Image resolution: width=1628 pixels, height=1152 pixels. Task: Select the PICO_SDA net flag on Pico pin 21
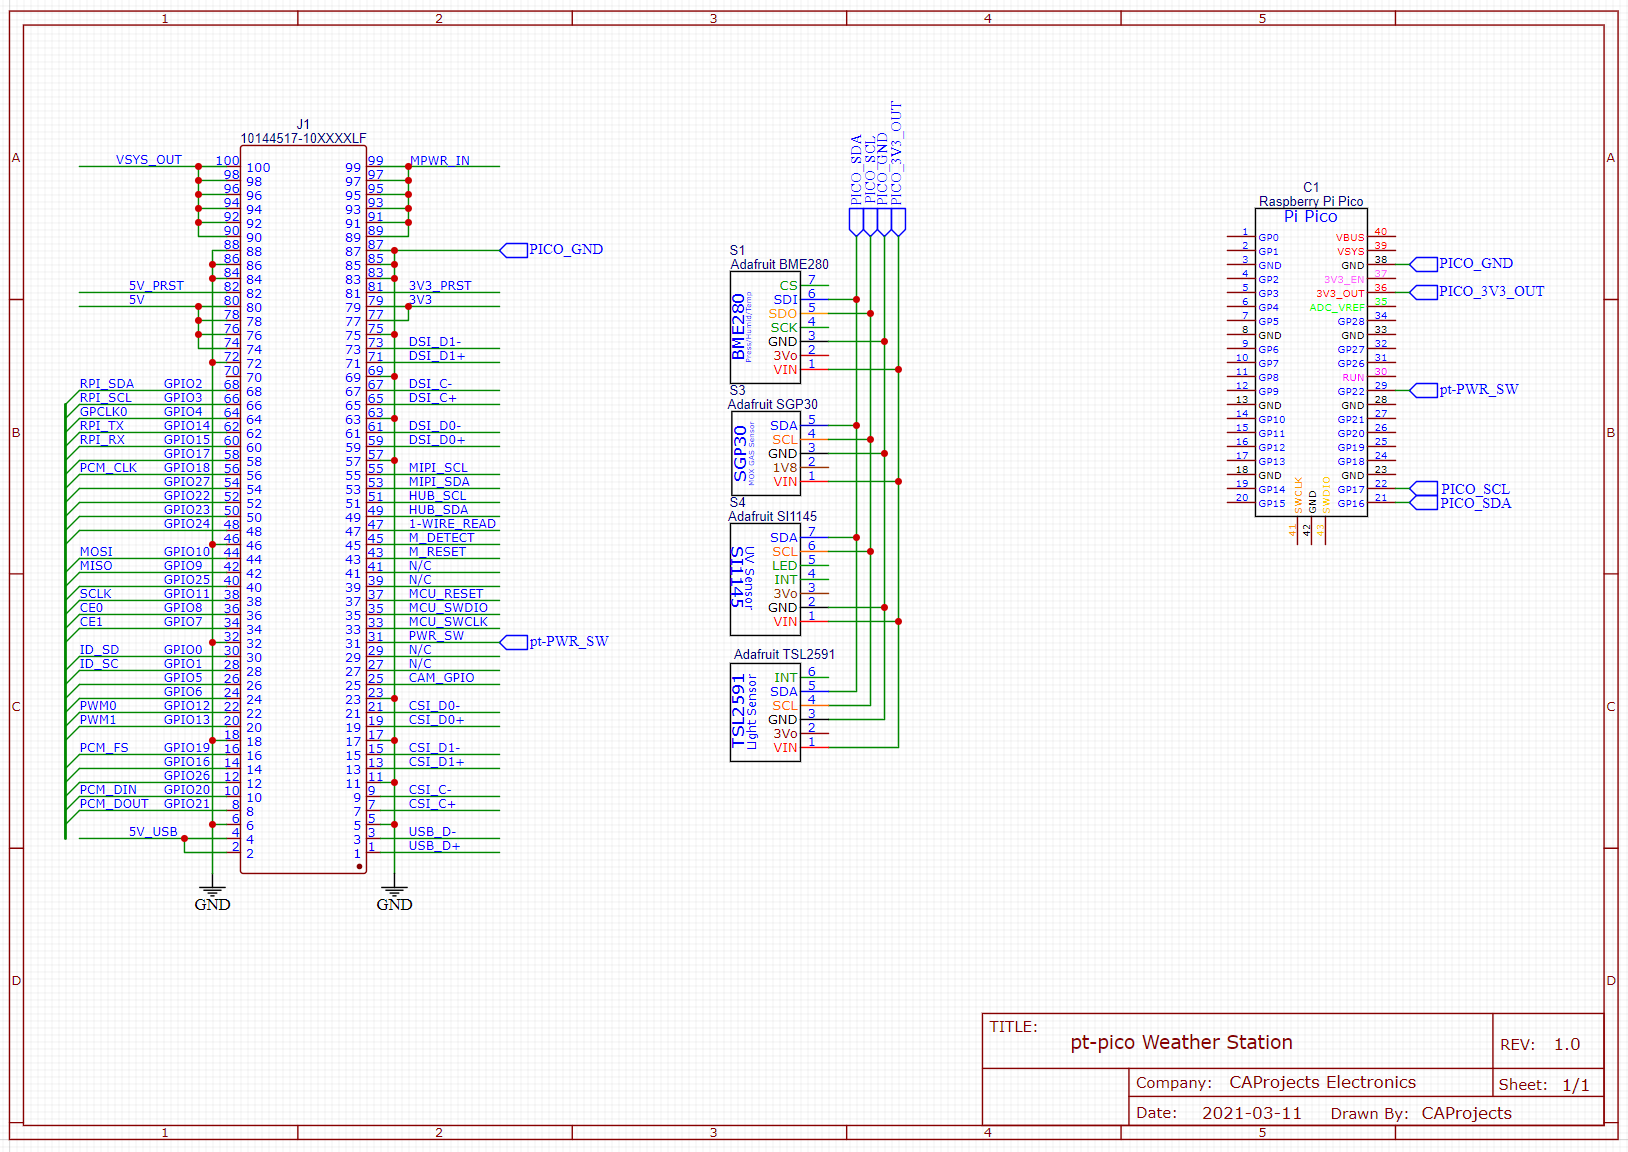click(1460, 503)
